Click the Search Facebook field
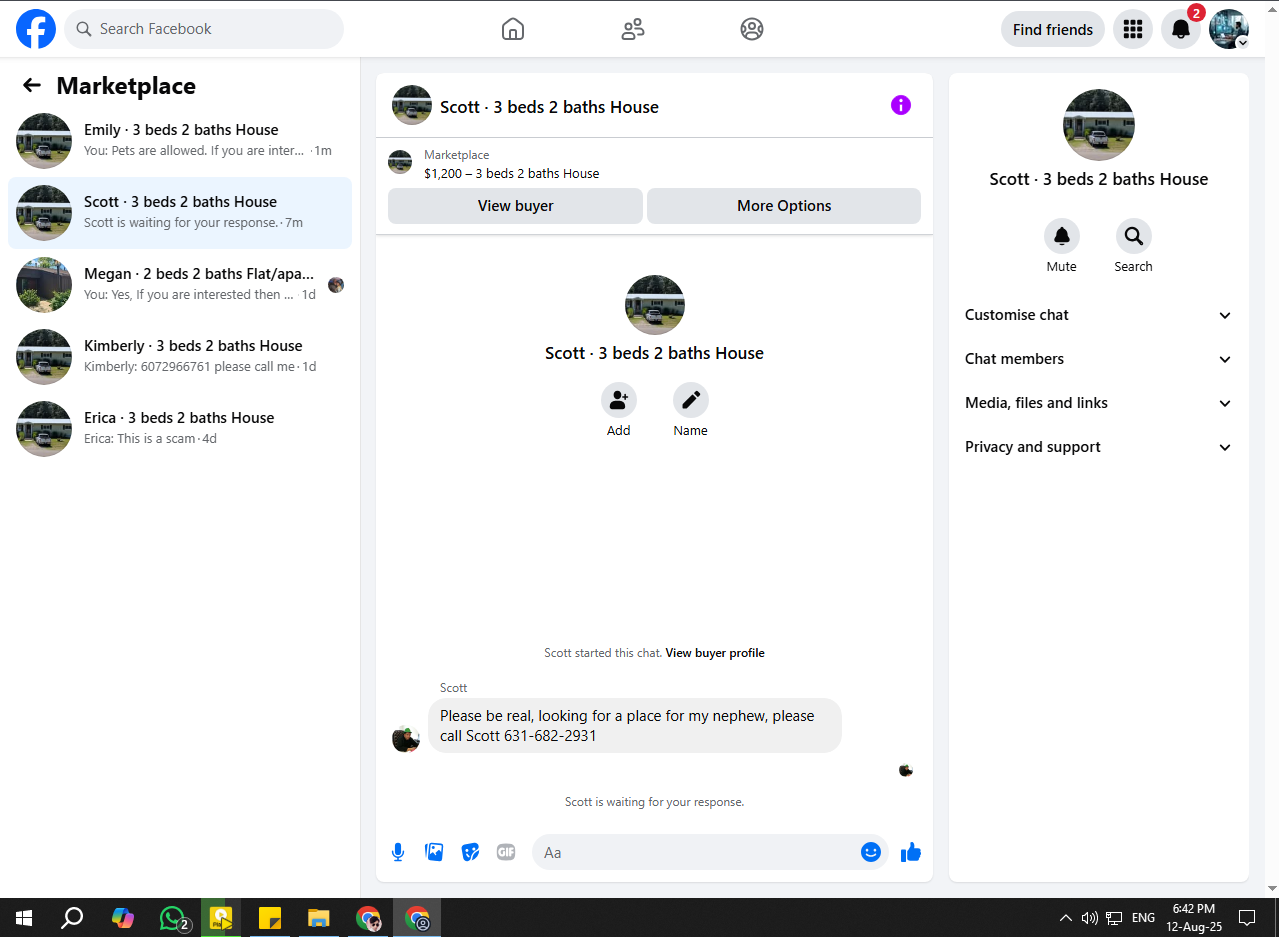The width and height of the screenshot is (1279, 937). (x=204, y=29)
